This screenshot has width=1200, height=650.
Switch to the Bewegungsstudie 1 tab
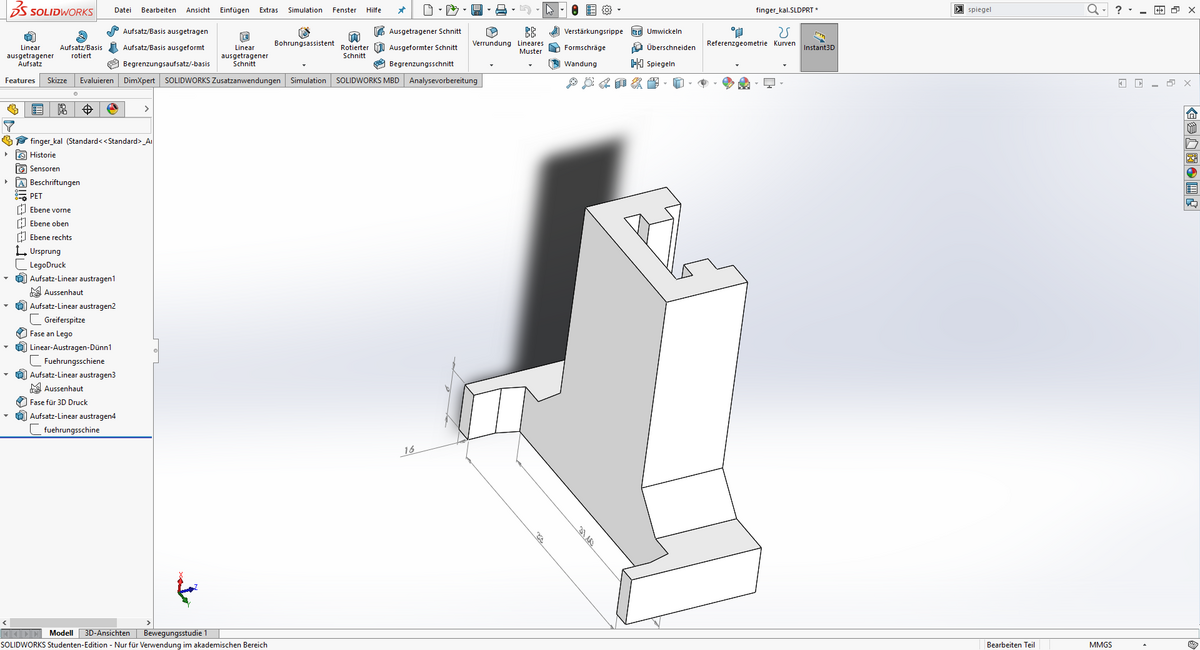click(176, 633)
